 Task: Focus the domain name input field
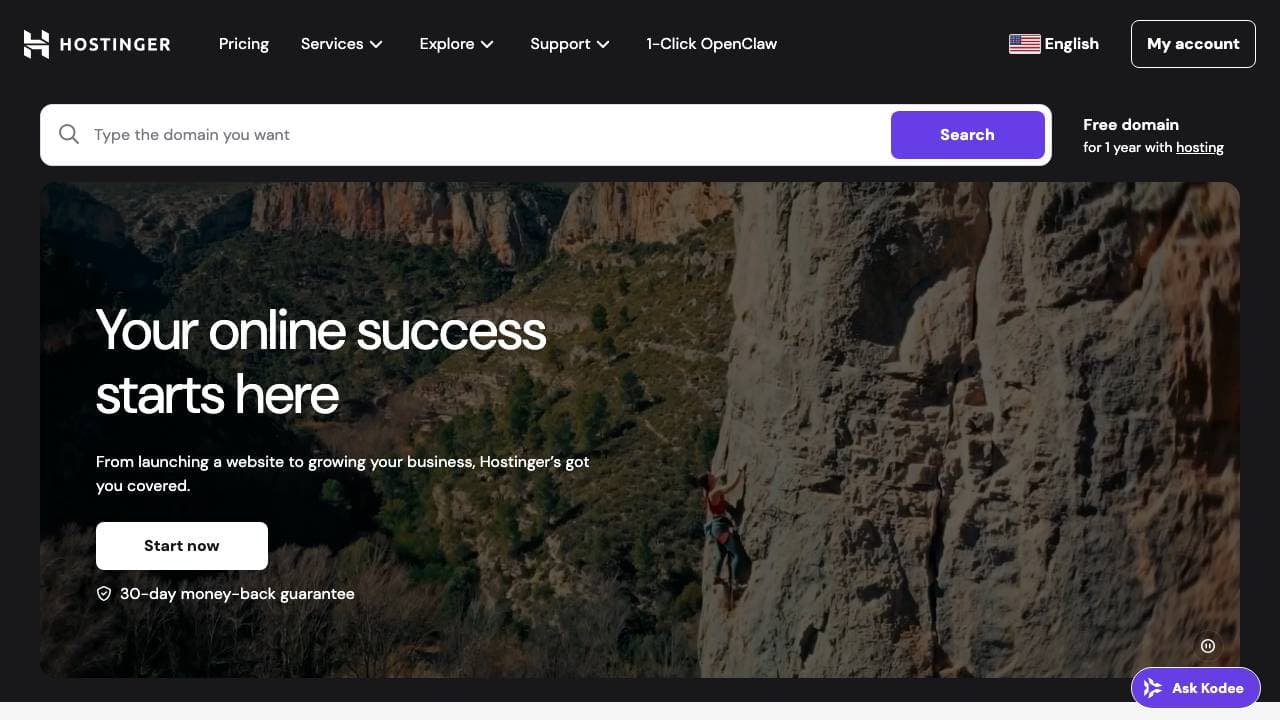pos(480,135)
